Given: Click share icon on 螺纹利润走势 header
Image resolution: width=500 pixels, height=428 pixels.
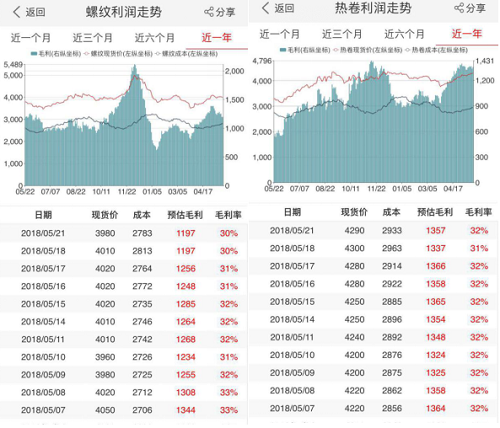Looking at the screenshot, I should [x=209, y=12].
